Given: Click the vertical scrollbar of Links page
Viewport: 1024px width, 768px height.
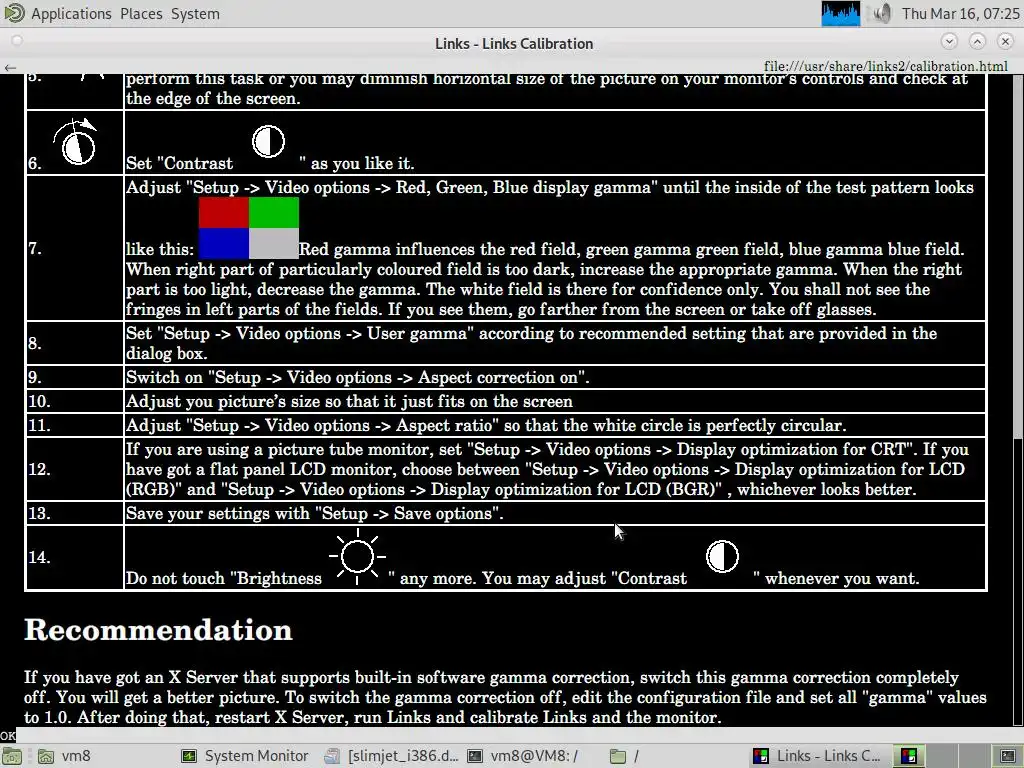Looking at the screenshot, I should [1018, 398].
